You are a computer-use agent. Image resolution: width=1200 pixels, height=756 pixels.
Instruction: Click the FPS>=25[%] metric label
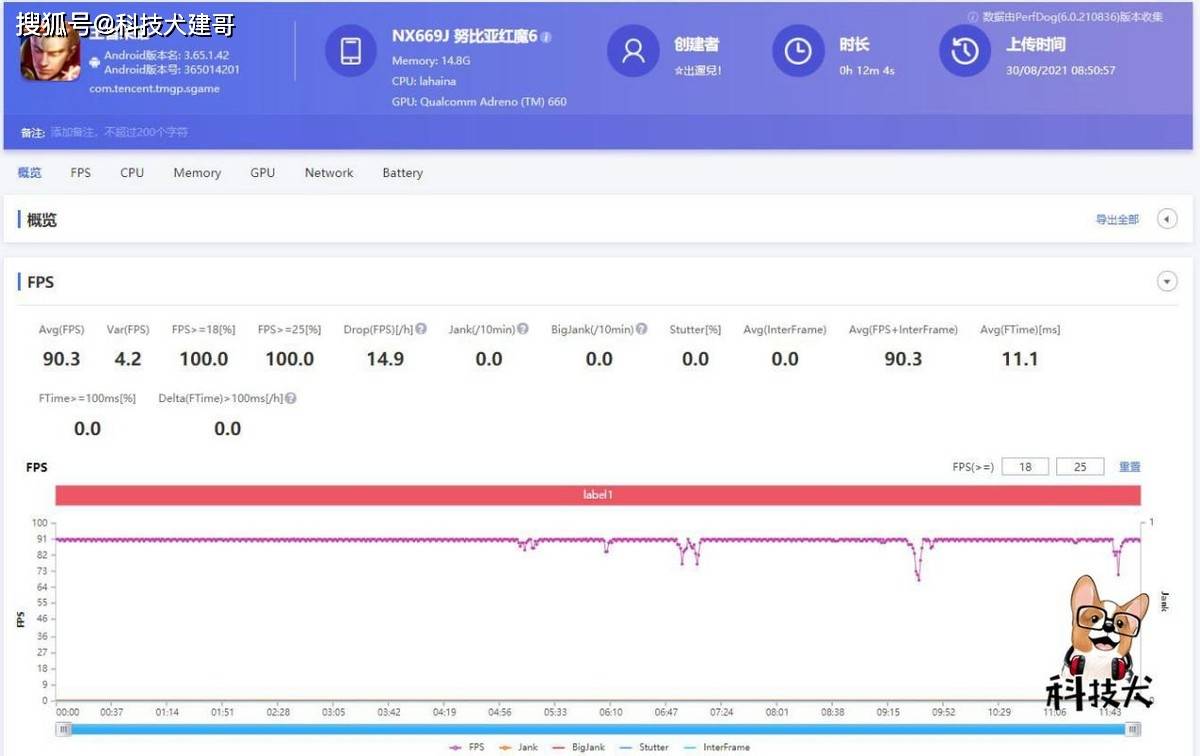(x=290, y=329)
